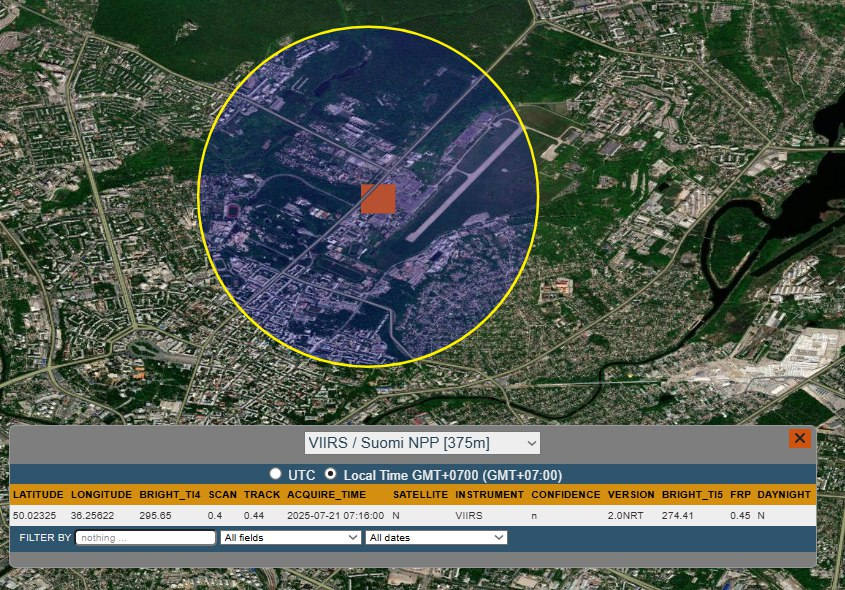Click the FILTER BY text input field
Image resolution: width=845 pixels, height=590 pixels.
coord(146,538)
